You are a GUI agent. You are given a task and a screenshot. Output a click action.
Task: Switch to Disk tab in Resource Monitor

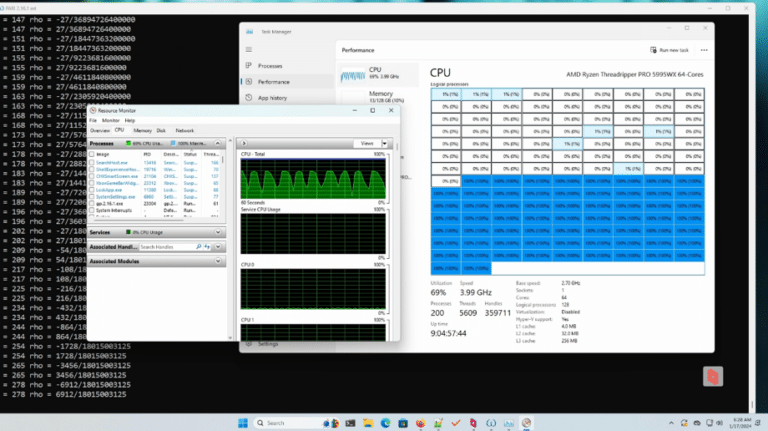[x=161, y=131]
